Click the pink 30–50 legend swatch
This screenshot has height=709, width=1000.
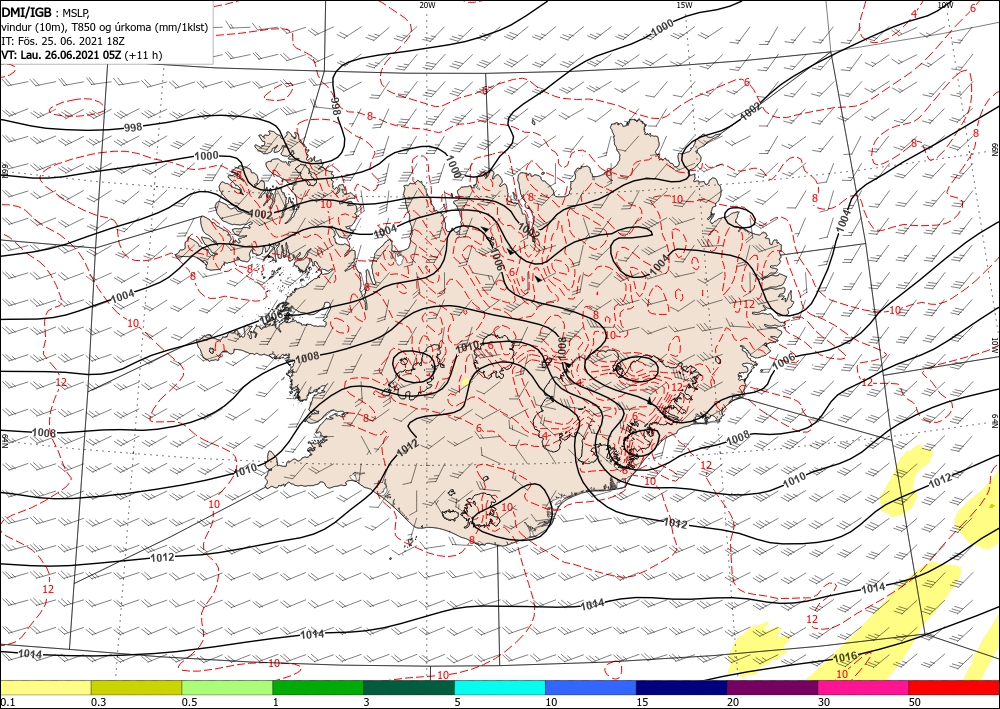coord(864,687)
